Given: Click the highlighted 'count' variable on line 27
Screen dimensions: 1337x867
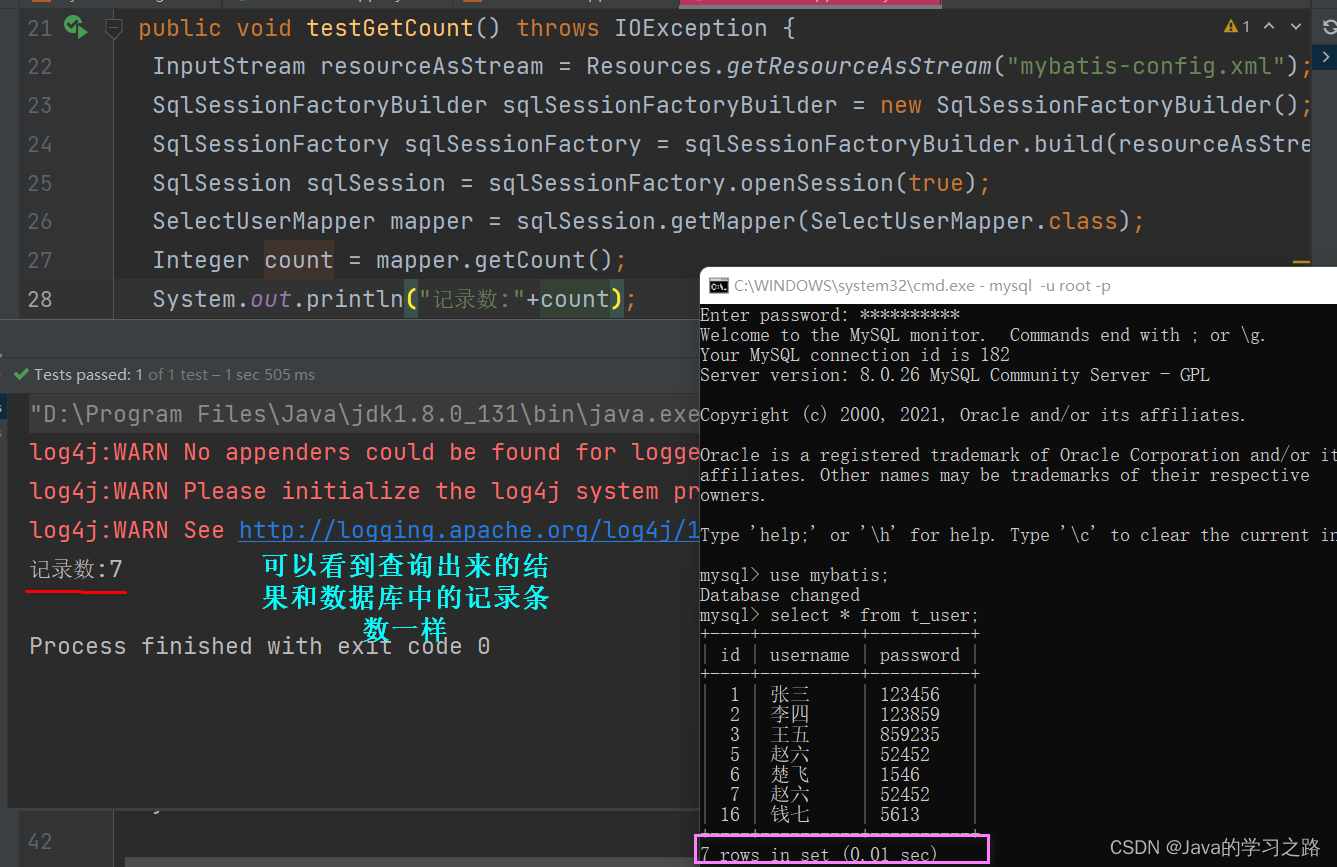Looking at the screenshot, I should tap(298, 261).
